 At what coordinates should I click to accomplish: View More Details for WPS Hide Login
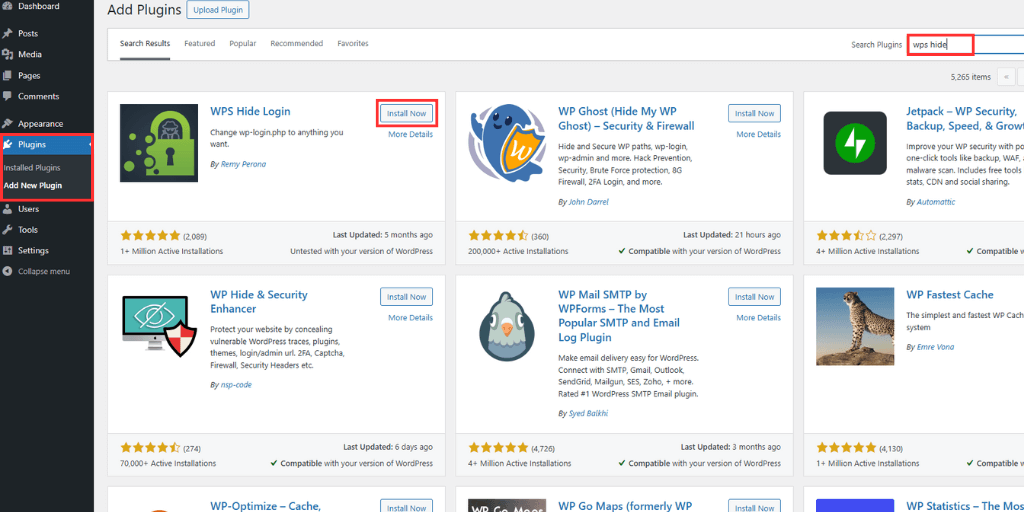(x=410, y=135)
